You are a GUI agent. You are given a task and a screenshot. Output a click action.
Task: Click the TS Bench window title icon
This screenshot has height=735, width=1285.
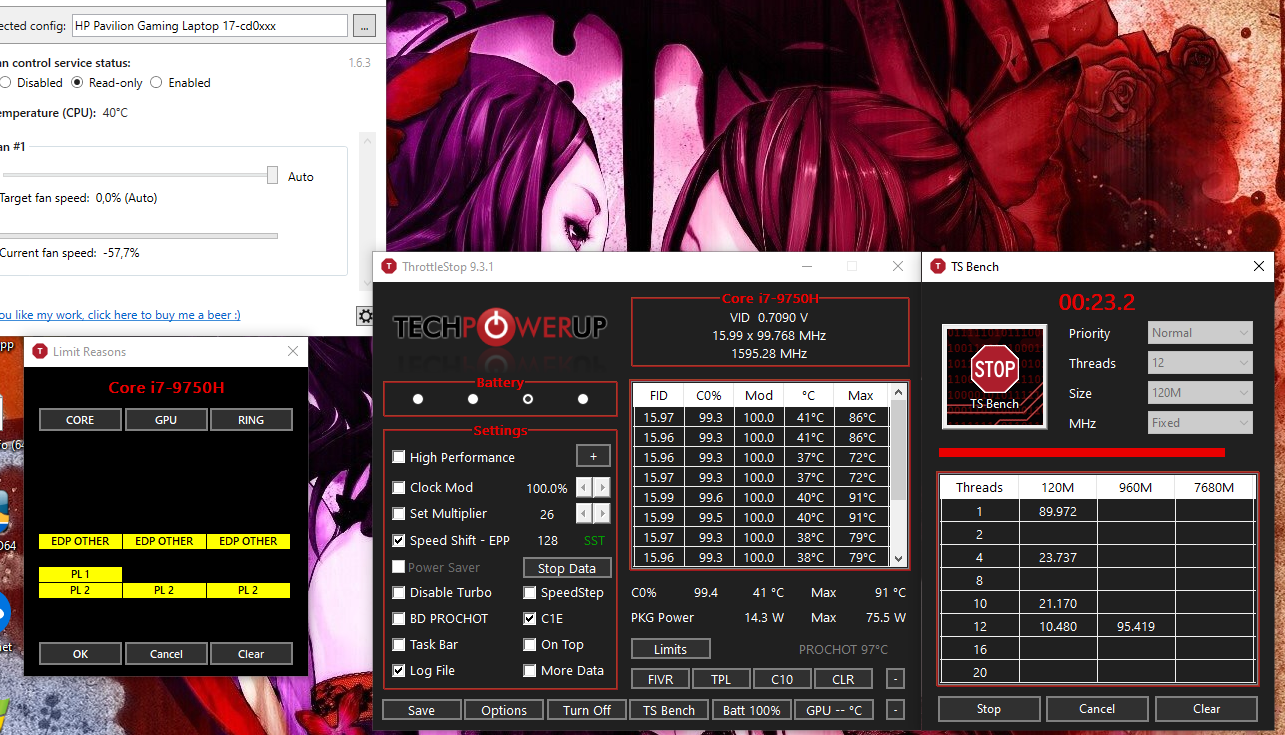[x=938, y=266]
